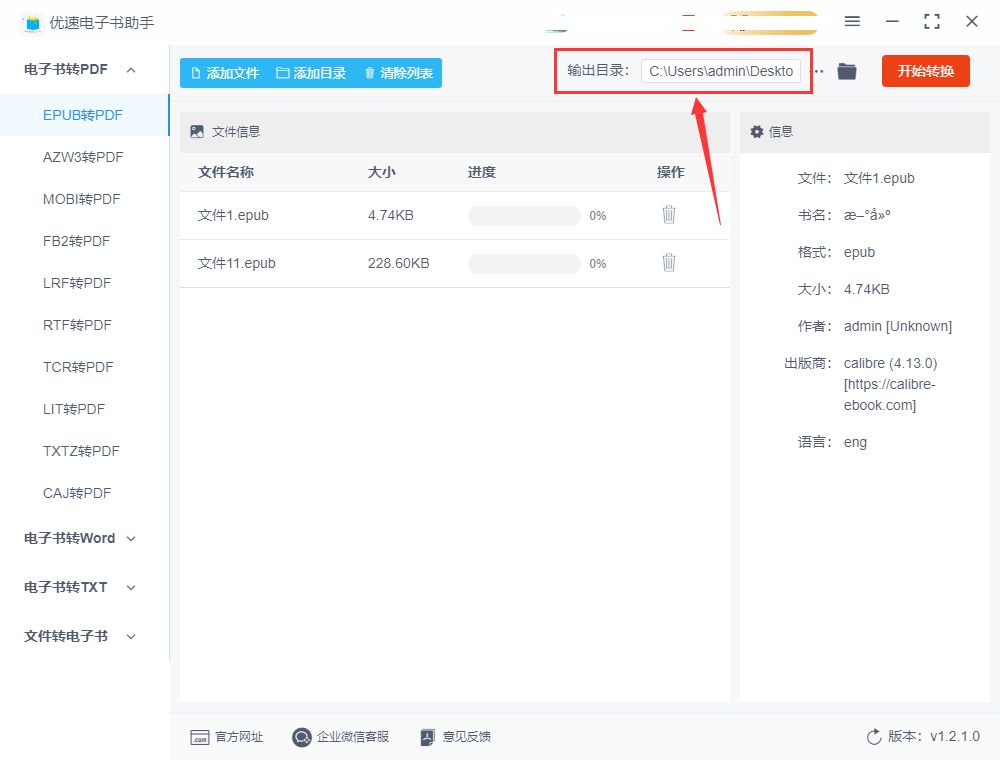Select RTF转PDF in the sidebar
Screen dimensions: 1000x760
pyautogui.click(x=77, y=325)
